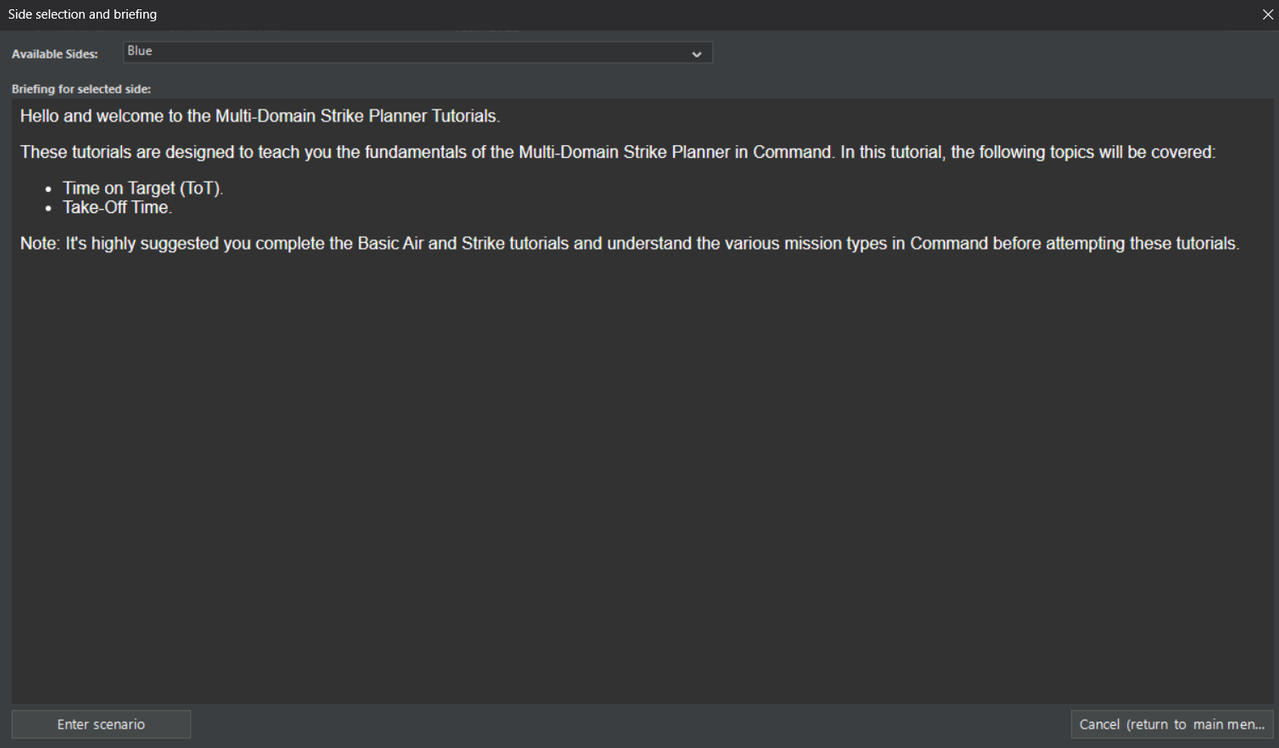Cancel and return to main menu
This screenshot has width=1279, height=748.
pyautogui.click(x=1172, y=724)
